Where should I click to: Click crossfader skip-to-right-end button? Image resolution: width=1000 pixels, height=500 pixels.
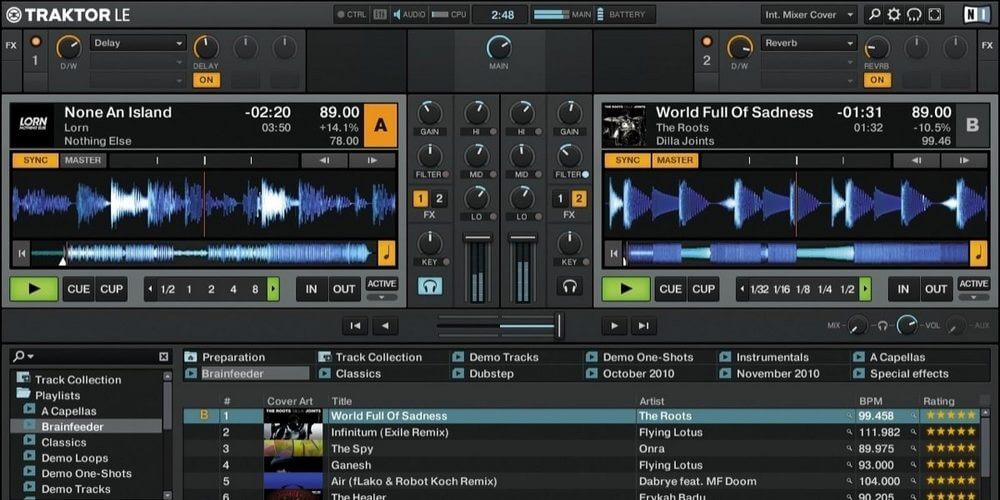644,326
